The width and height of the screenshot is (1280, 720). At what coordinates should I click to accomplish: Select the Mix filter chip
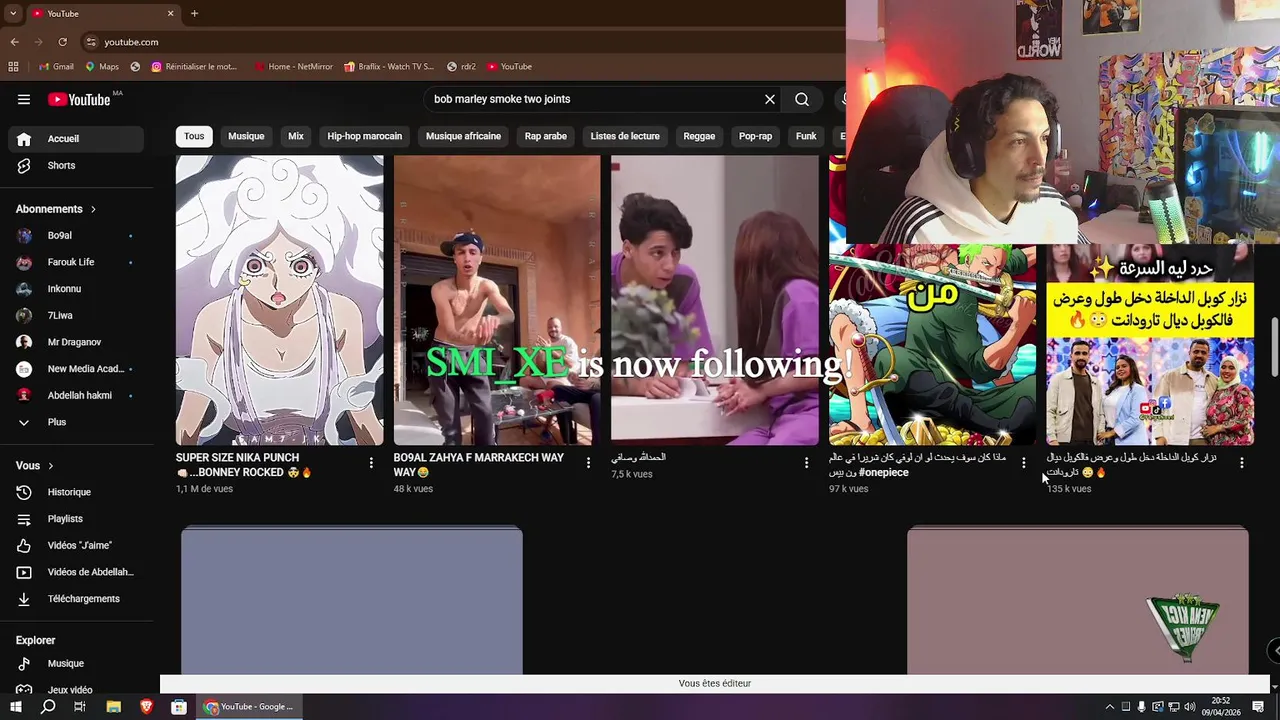pos(296,136)
